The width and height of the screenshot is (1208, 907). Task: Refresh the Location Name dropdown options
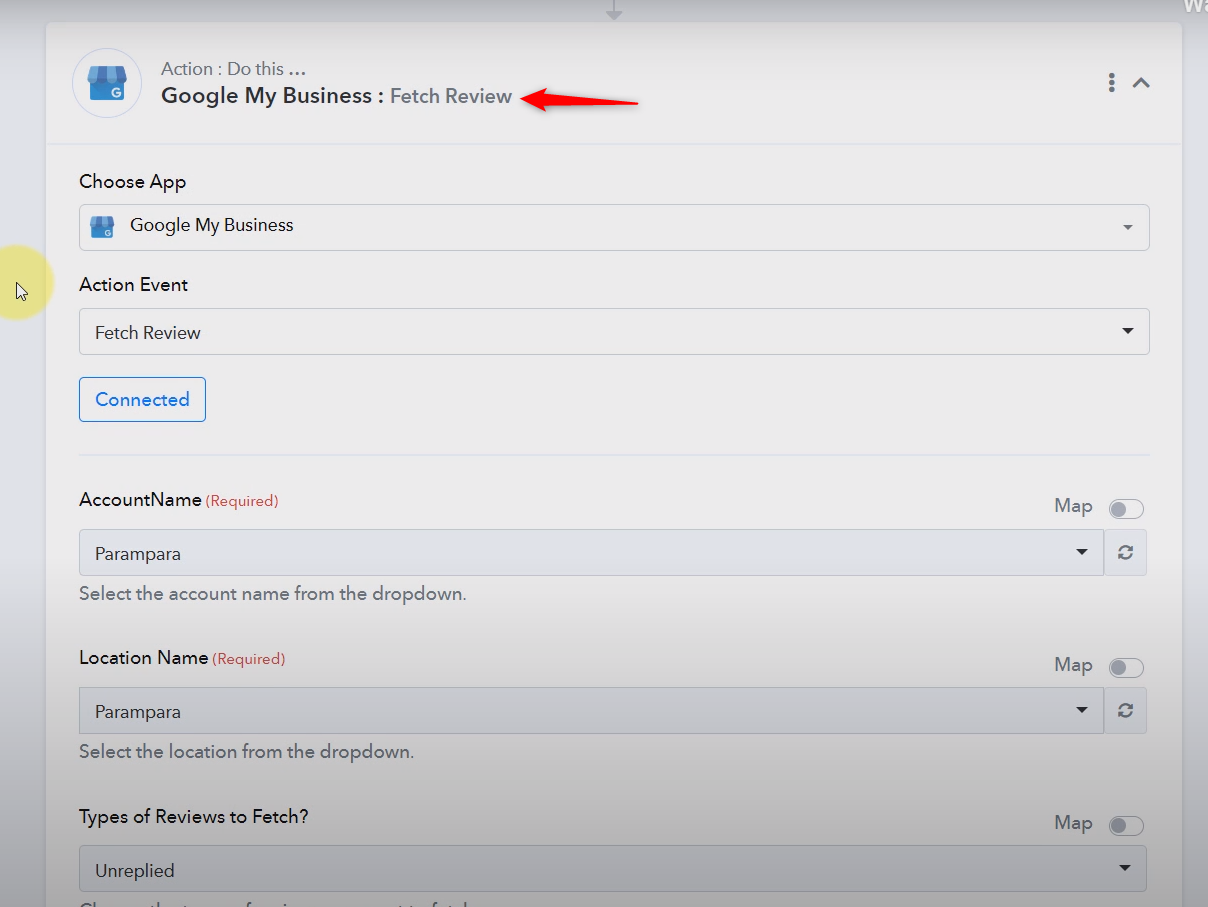[1126, 711]
